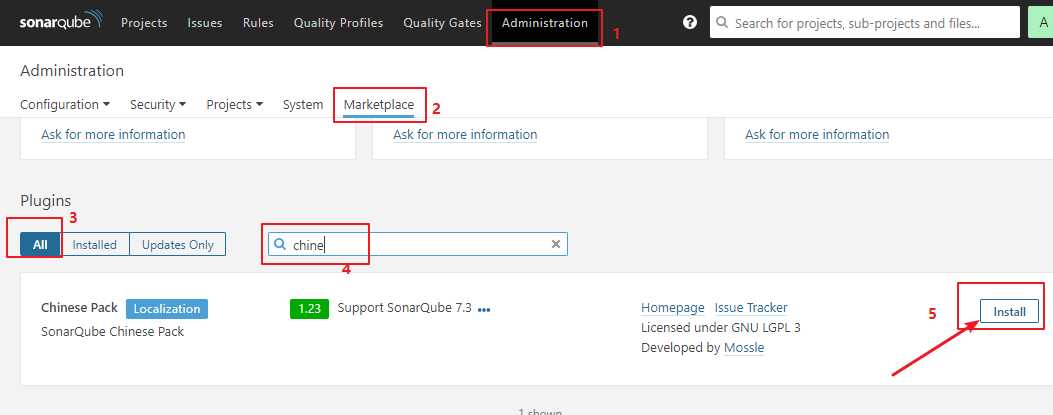The height and width of the screenshot is (415, 1053).
Task: Clear the plugin search with the X icon
Action: [x=555, y=244]
